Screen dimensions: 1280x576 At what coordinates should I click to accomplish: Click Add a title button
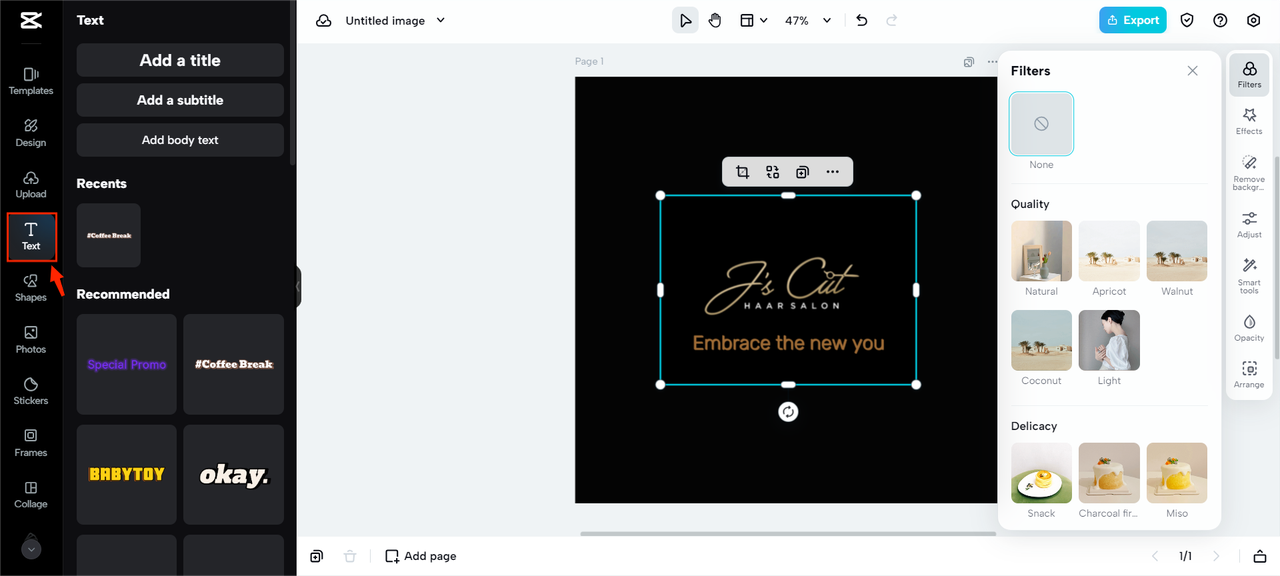coord(180,60)
